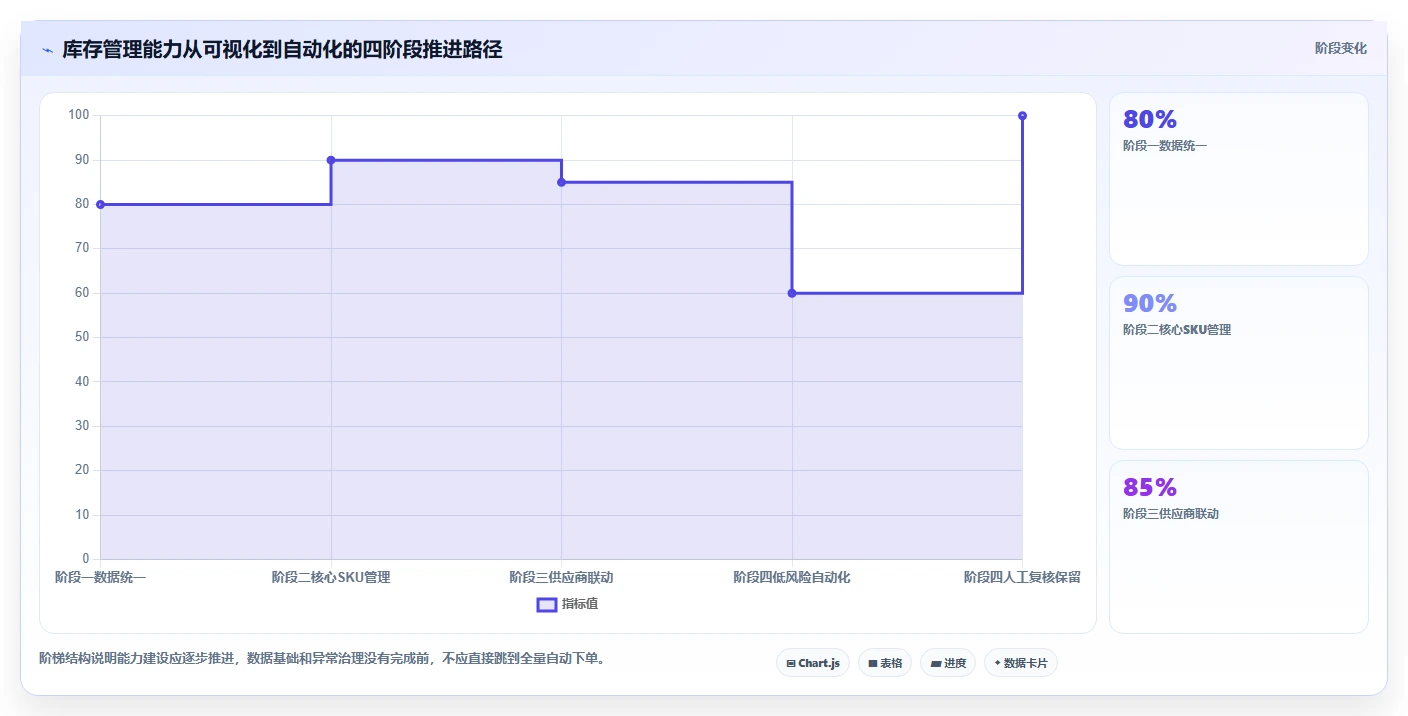Viewport: 1408px width, 716px height.
Task: Click the 阶段二核心SKU管理 axis label
Action: [331, 577]
